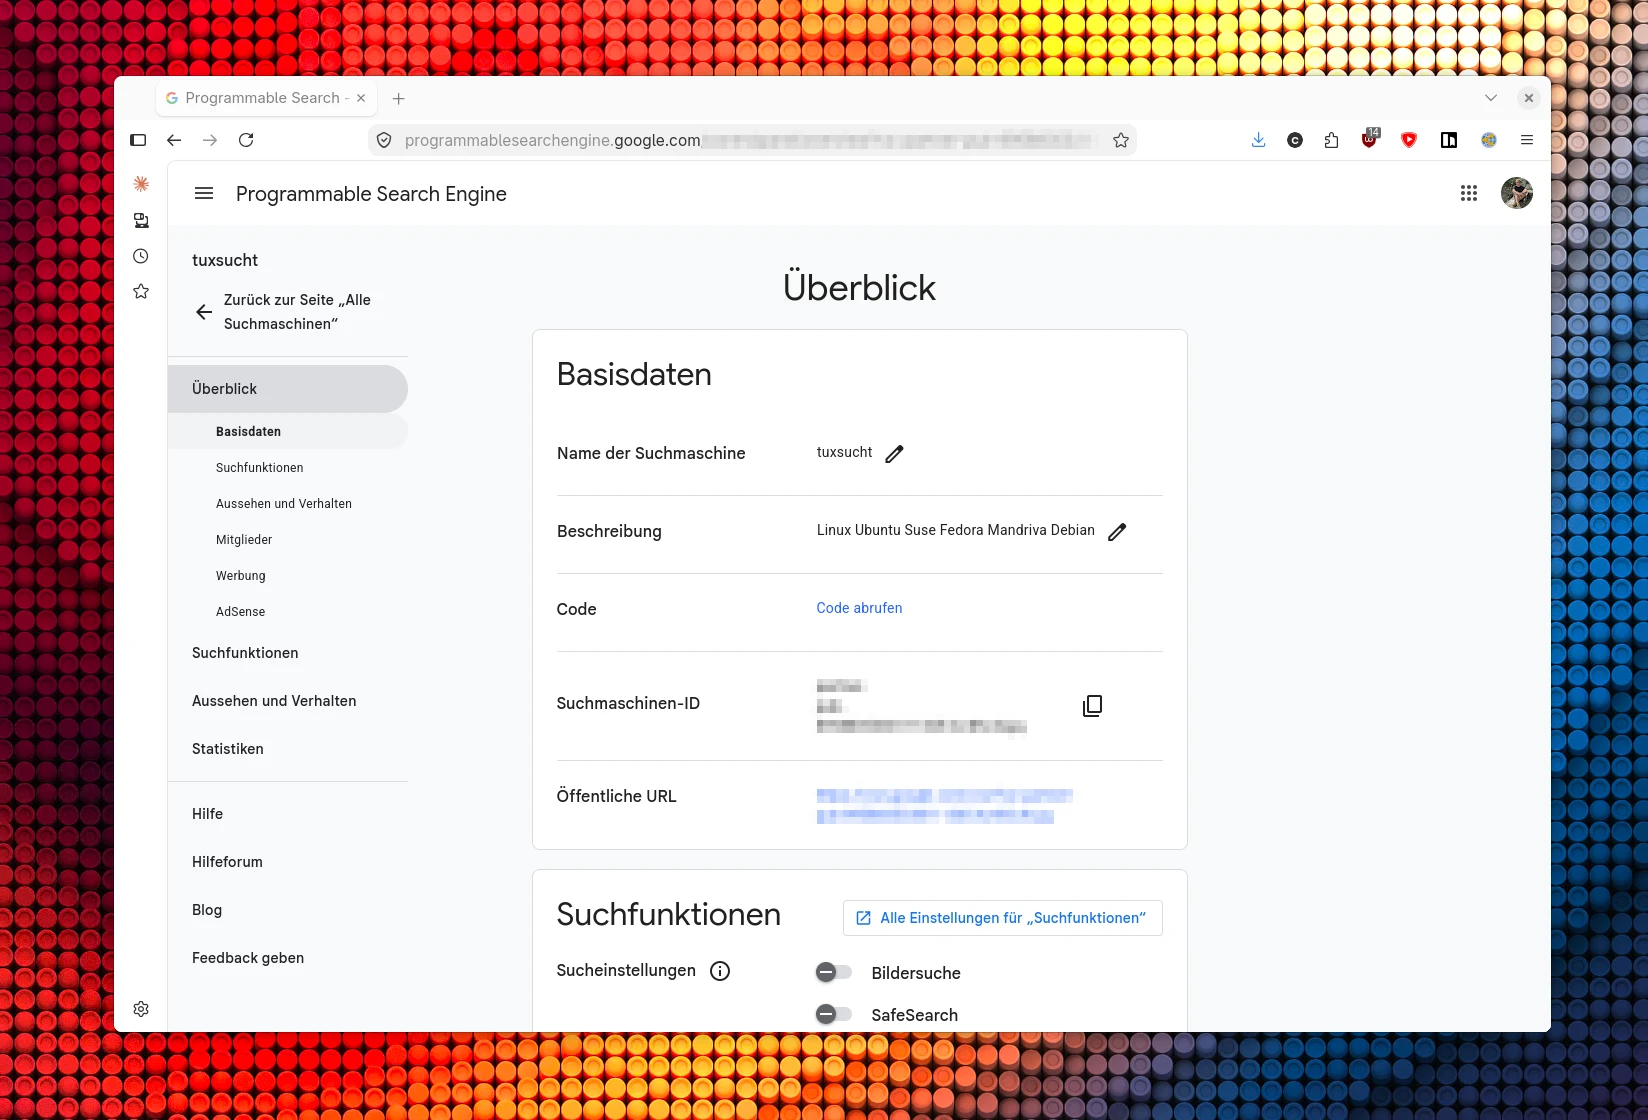The width and height of the screenshot is (1648, 1120).
Task: Jump to Suchfunktionen submenu item under Überblick
Action: pos(260,468)
